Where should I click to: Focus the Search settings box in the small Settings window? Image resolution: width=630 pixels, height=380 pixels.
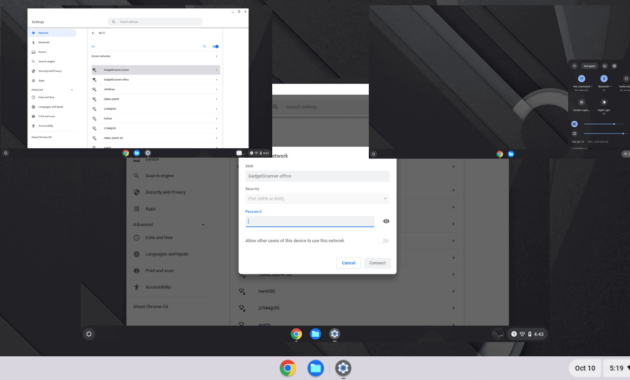click(x=155, y=22)
